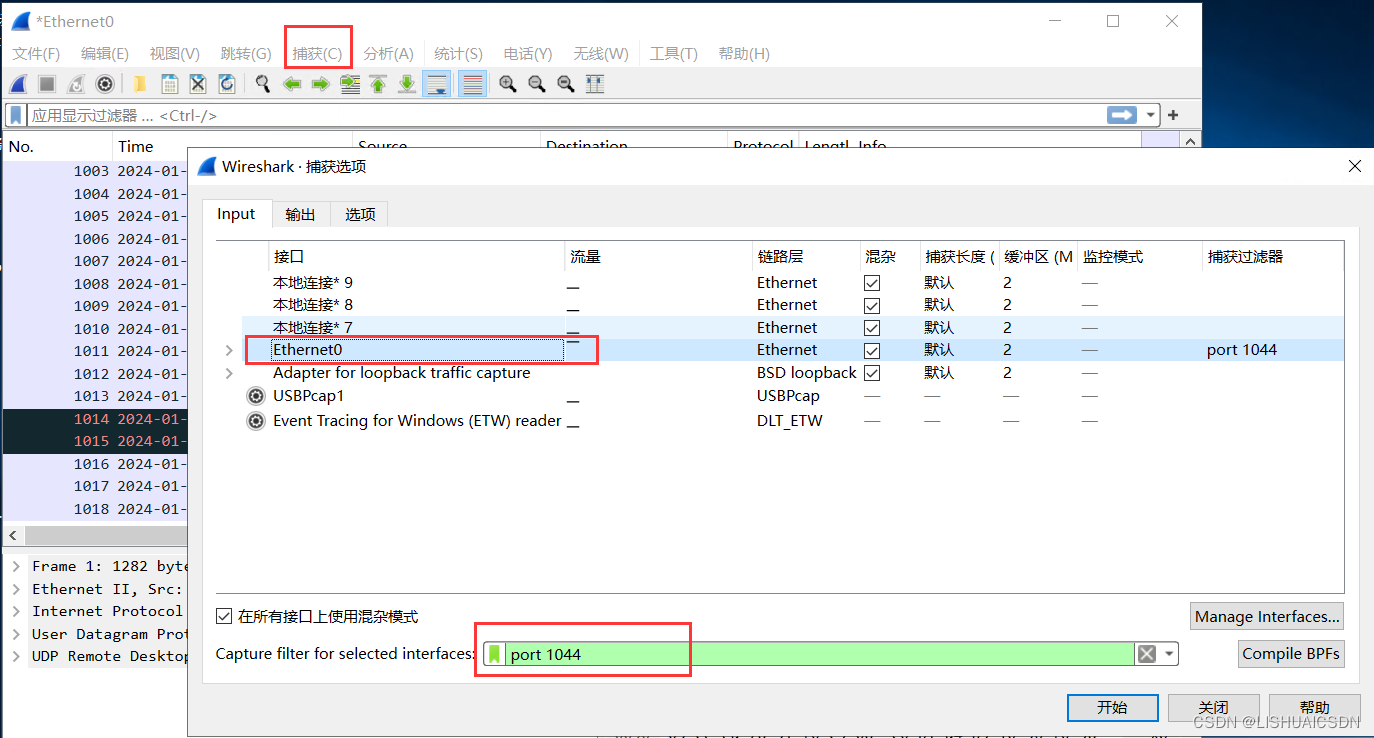Expand the Ethernet II detail tree
The image size is (1374, 738).
16,589
